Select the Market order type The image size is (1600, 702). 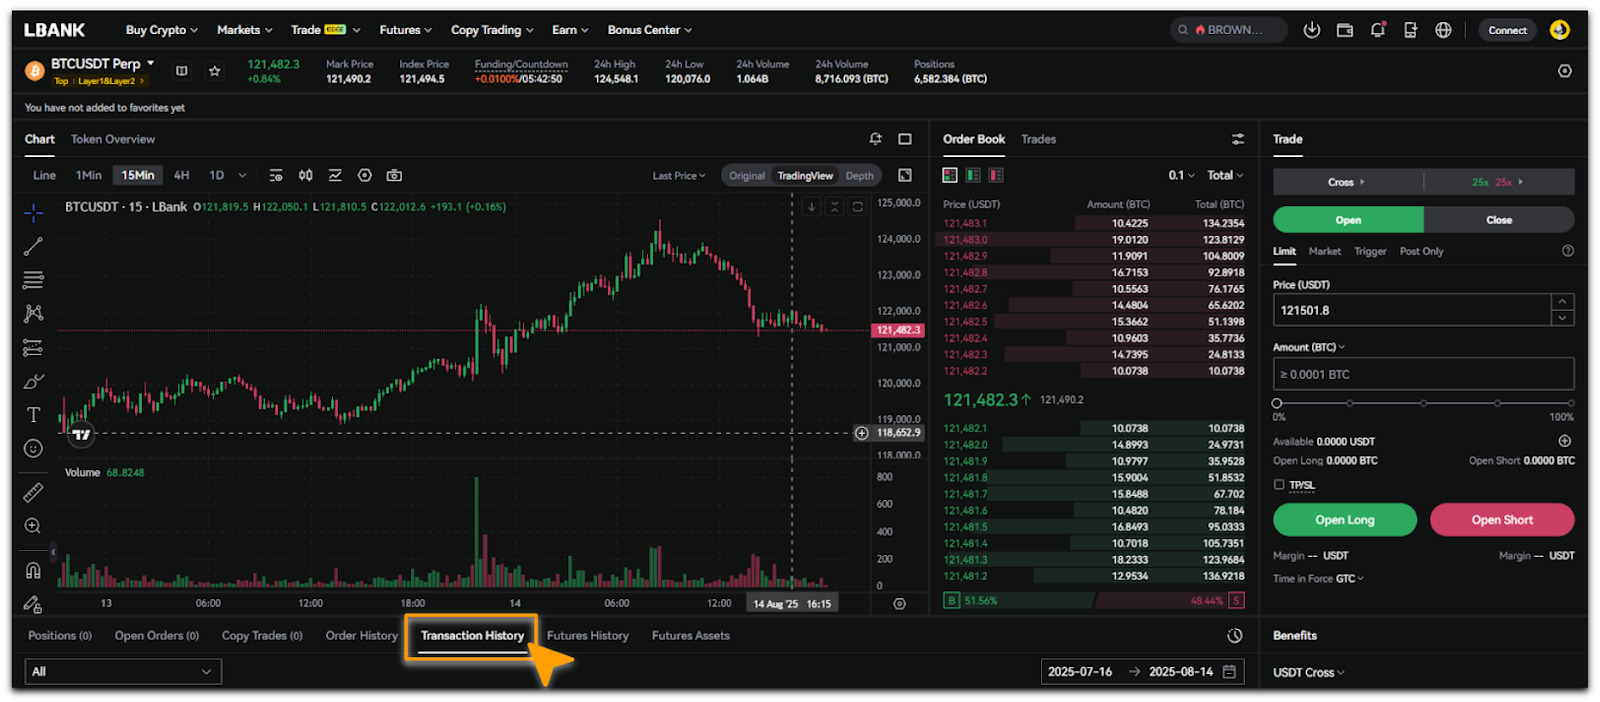point(1325,251)
